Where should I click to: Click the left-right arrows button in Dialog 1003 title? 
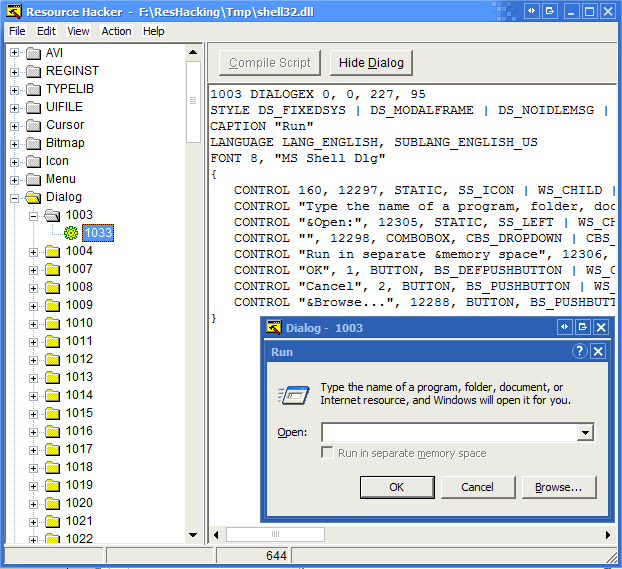[x=564, y=327]
